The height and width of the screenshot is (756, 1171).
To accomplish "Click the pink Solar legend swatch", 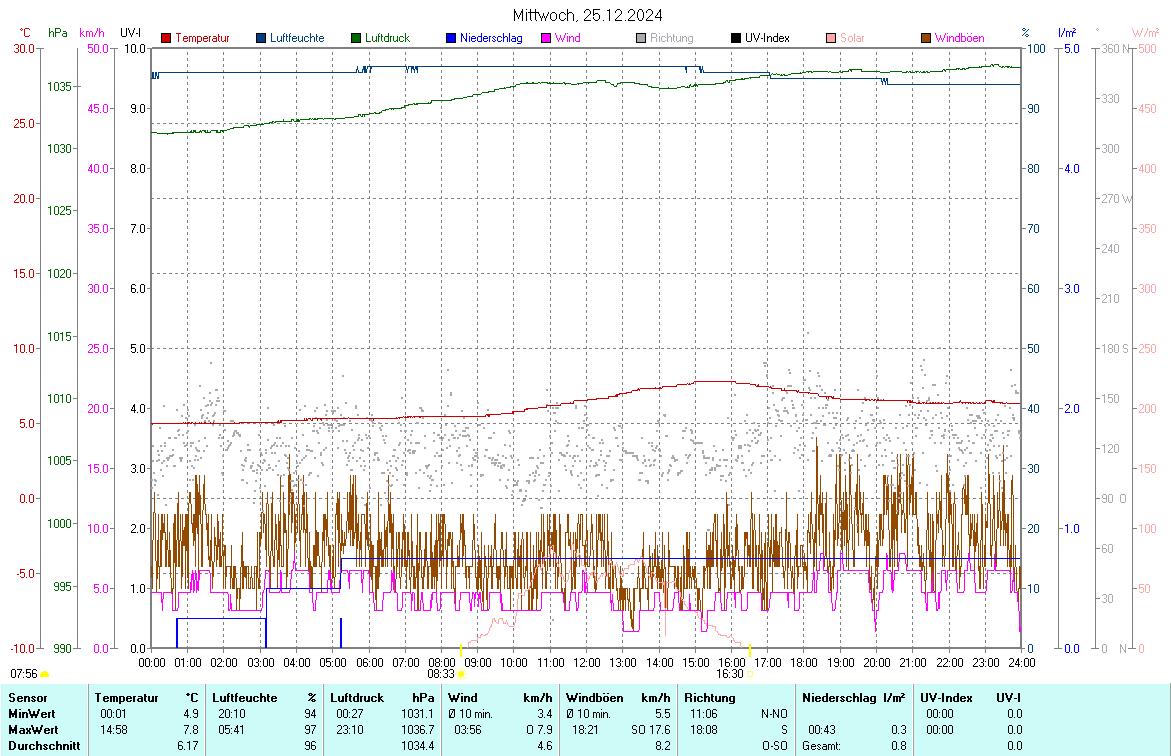I will [831, 38].
